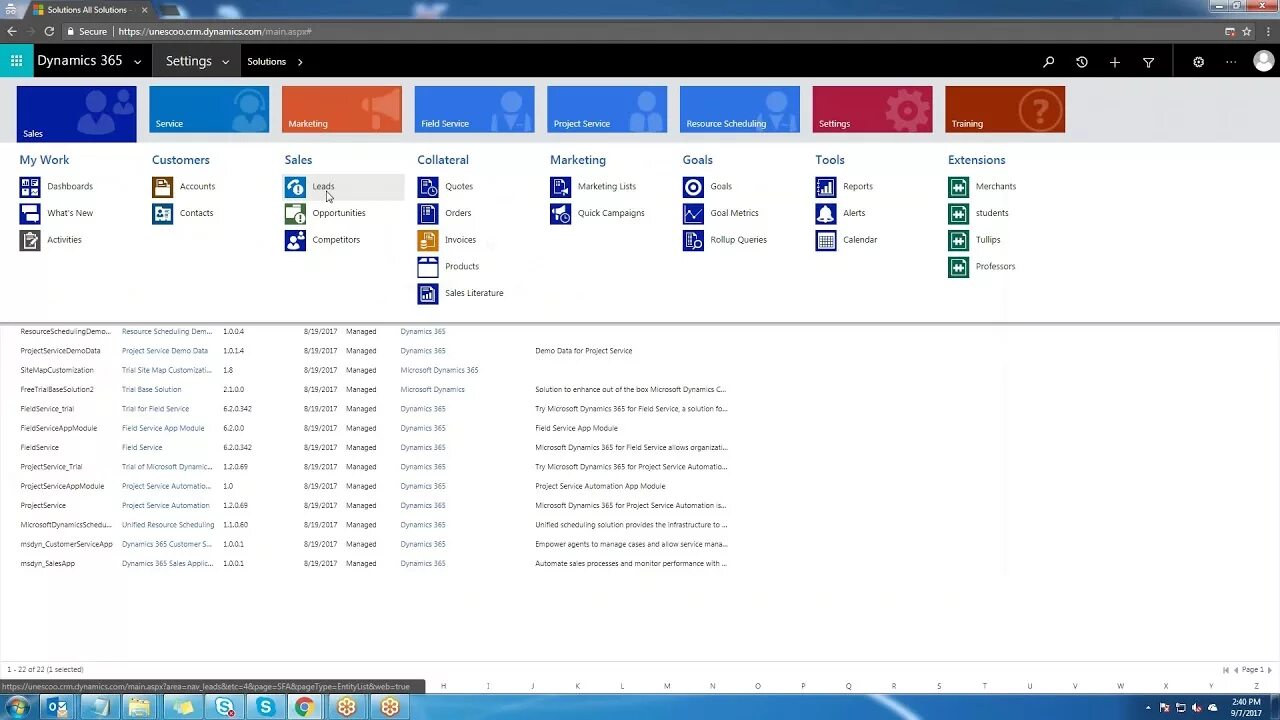Open the Opportunities icon
The width and height of the screenshot is (1280, 720).
click(x=295, y=213)
